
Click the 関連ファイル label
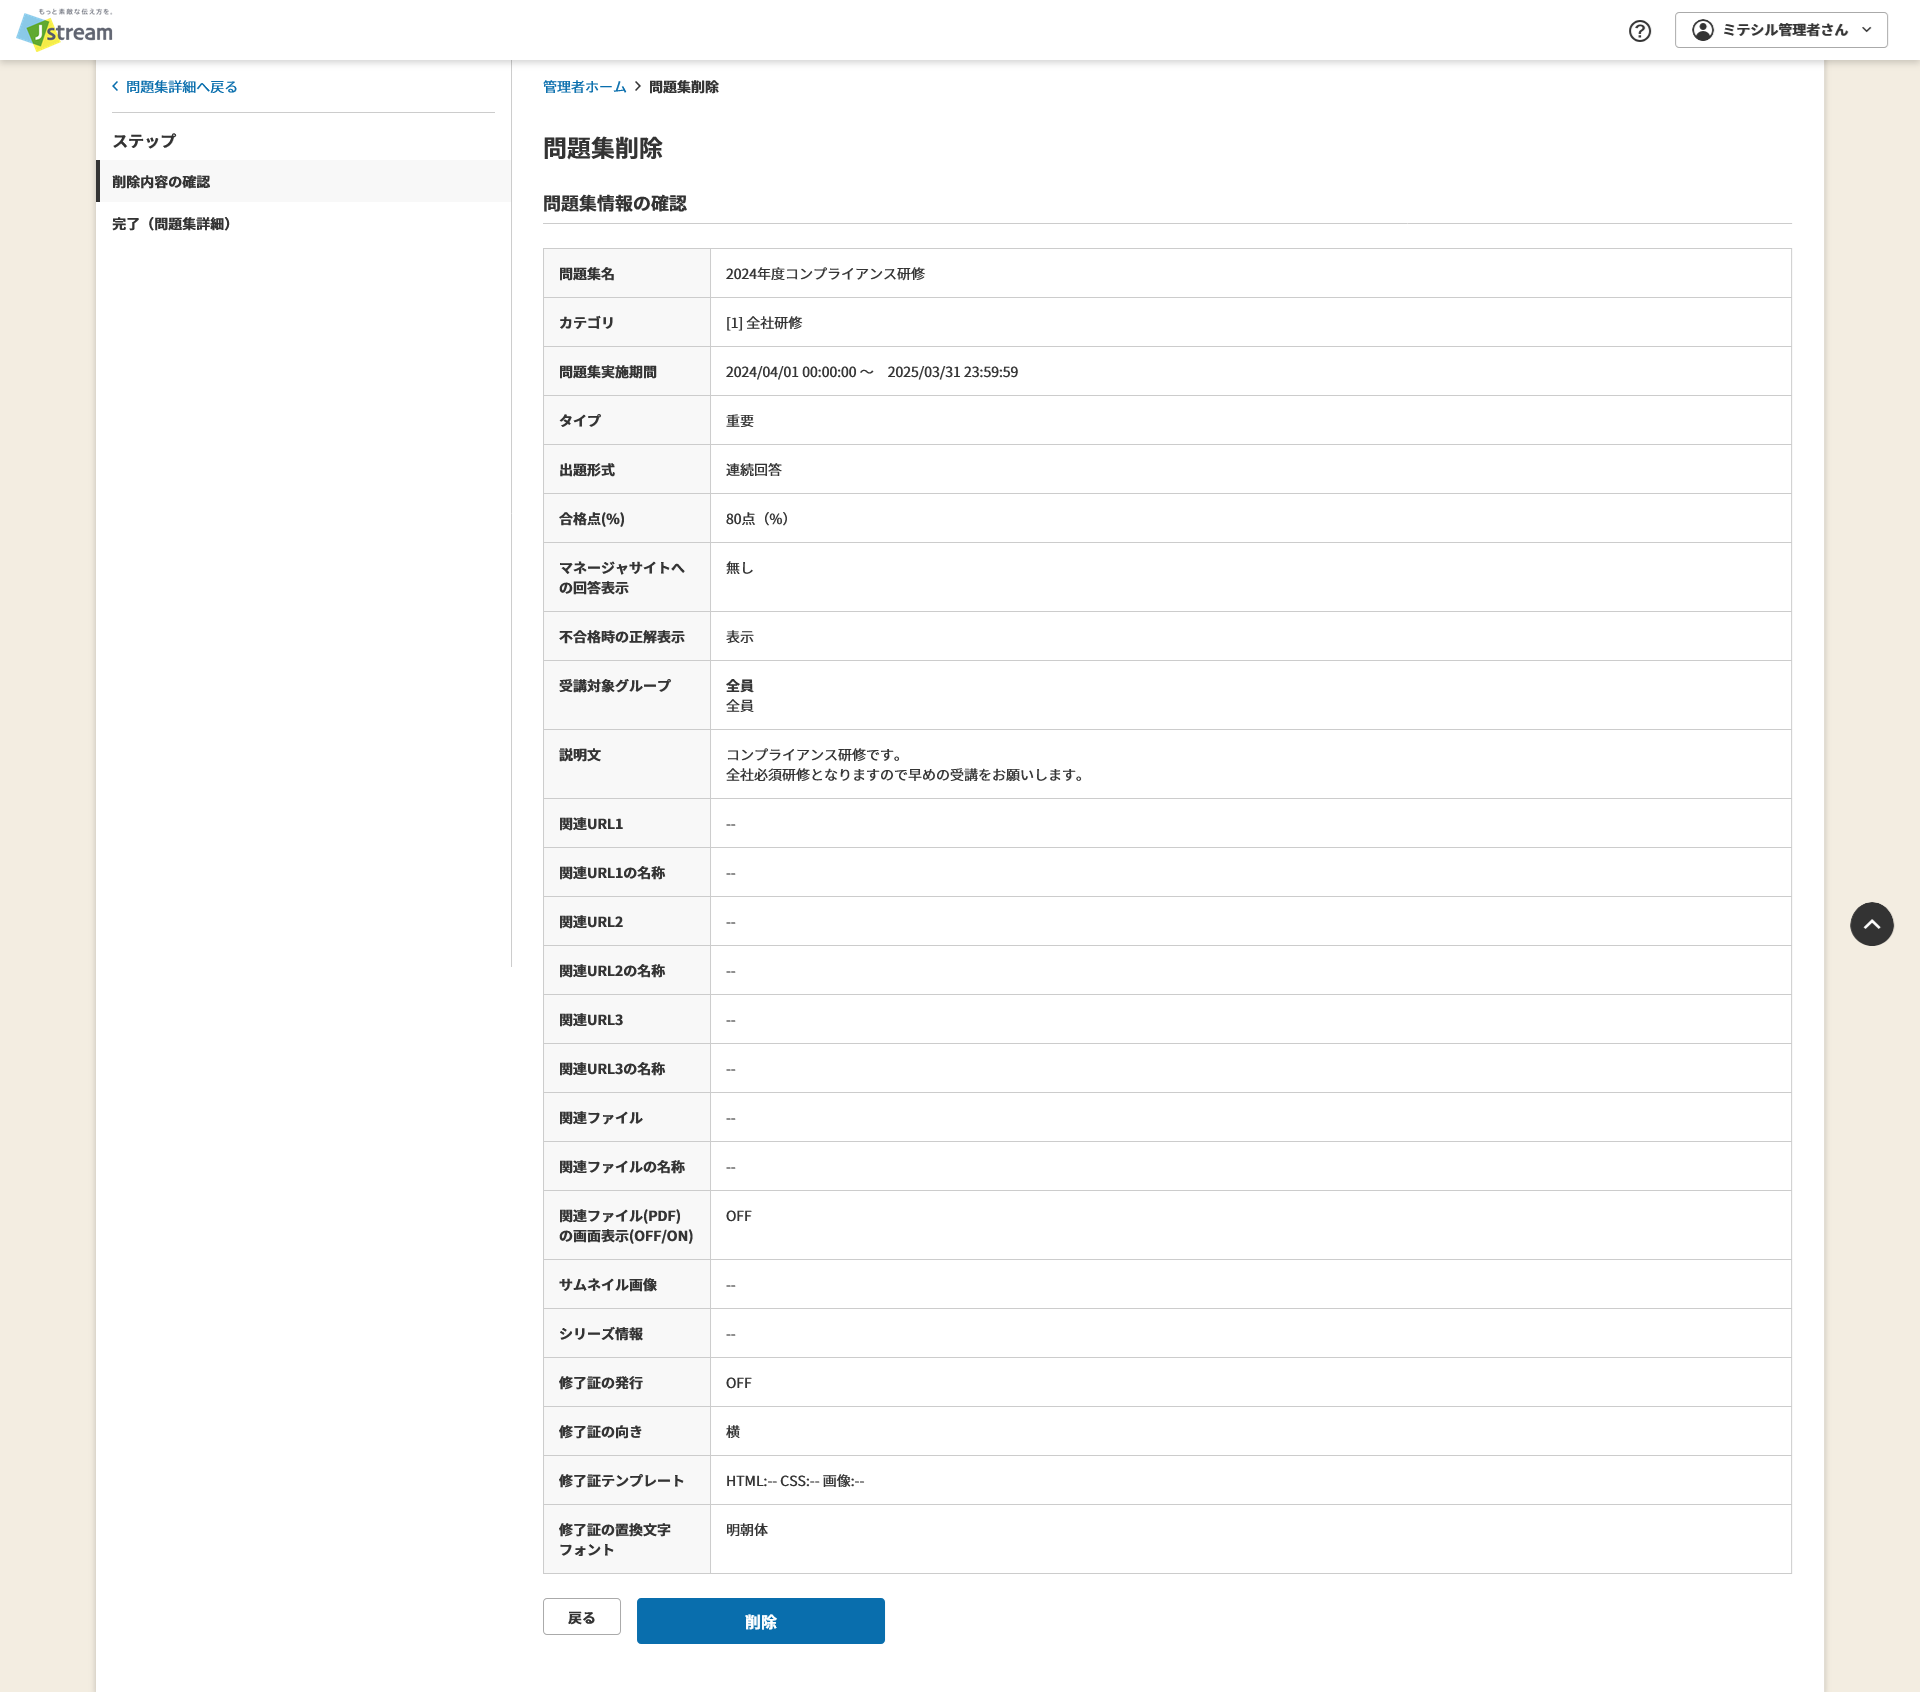(x=601, y=1118)
